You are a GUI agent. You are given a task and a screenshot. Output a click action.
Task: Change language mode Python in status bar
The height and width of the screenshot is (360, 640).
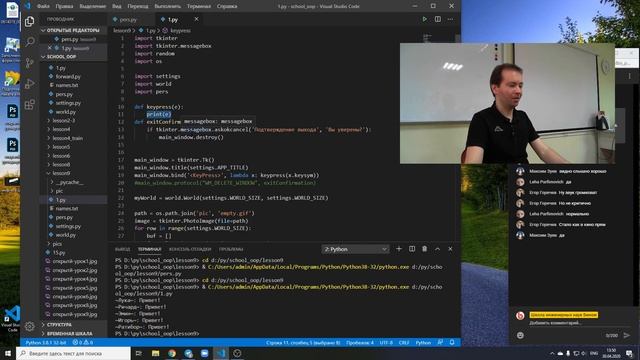[x=423, y=342]
